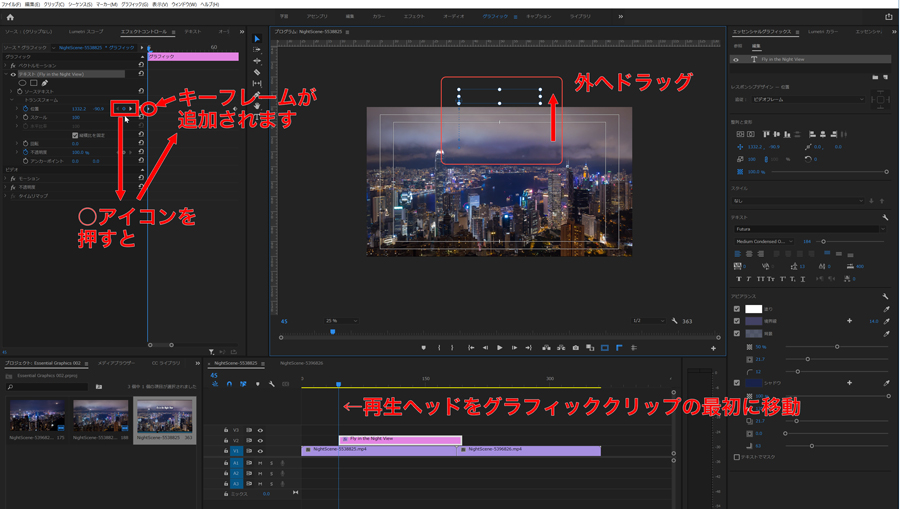Click the Export Frame camera icon
Screen dimensions: 900x509
pyautogui.click(x=575, y=348)
